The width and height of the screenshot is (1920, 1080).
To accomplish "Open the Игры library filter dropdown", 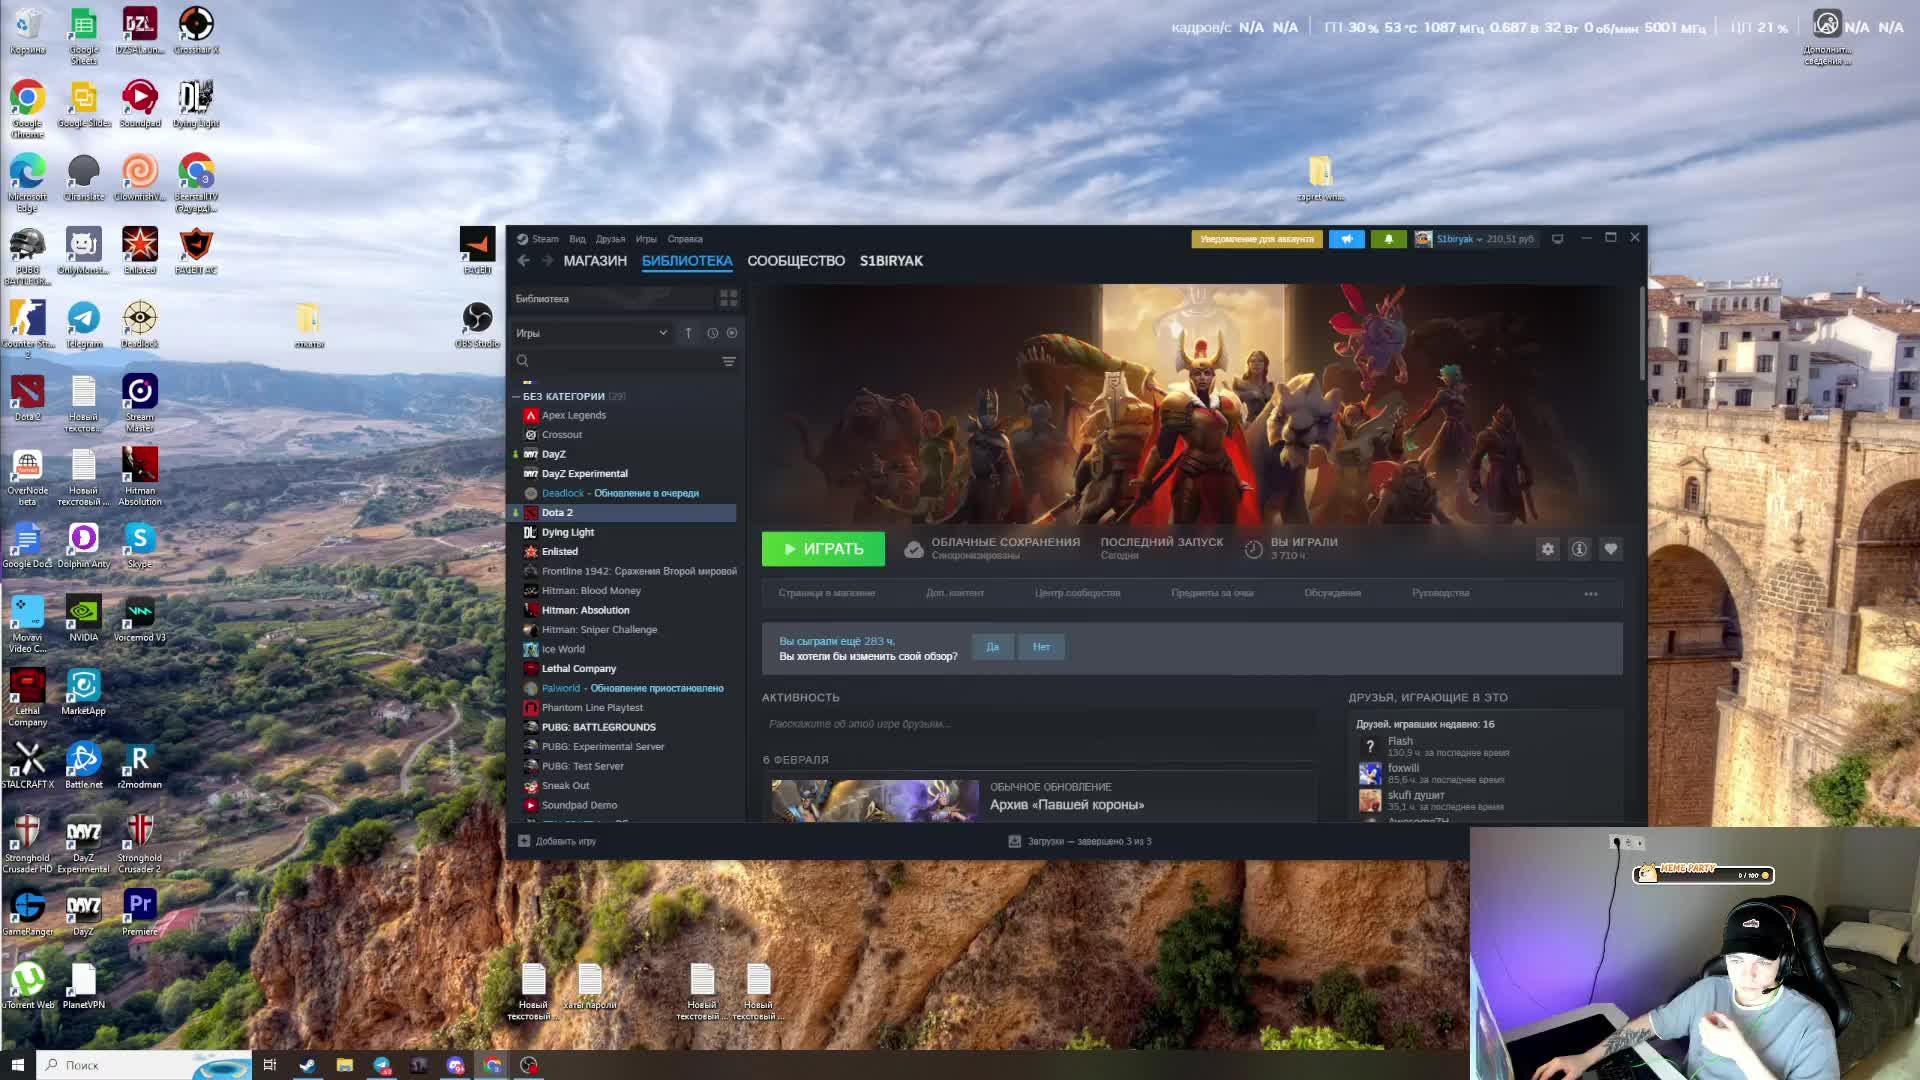I will point(592,333).
